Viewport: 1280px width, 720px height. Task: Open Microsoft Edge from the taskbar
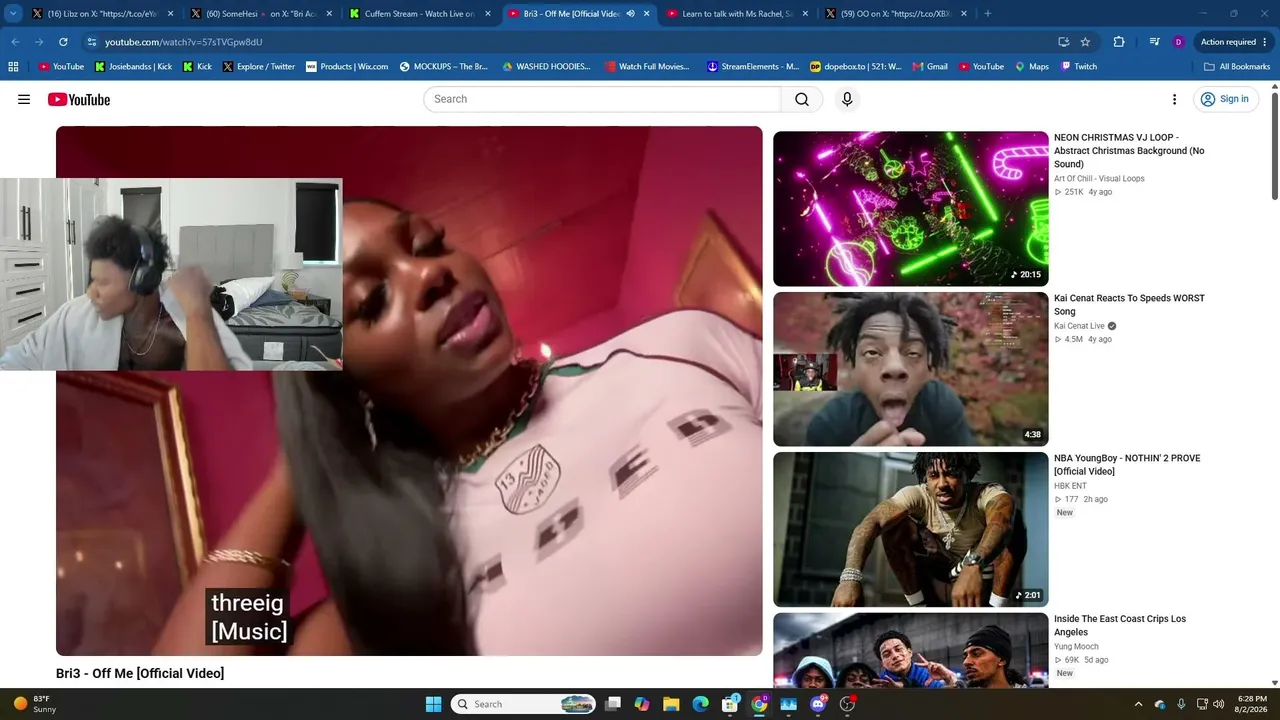click(x=700, y=704)
